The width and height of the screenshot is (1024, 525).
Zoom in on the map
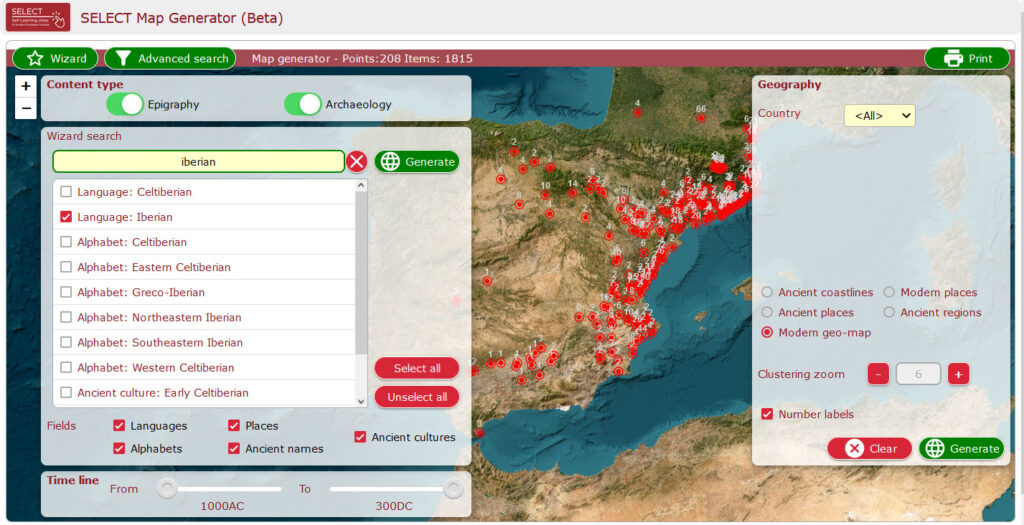[26, 86]
